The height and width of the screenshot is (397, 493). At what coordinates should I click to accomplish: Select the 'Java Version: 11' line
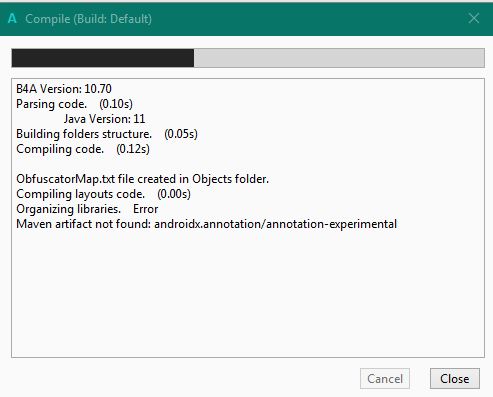104,119
